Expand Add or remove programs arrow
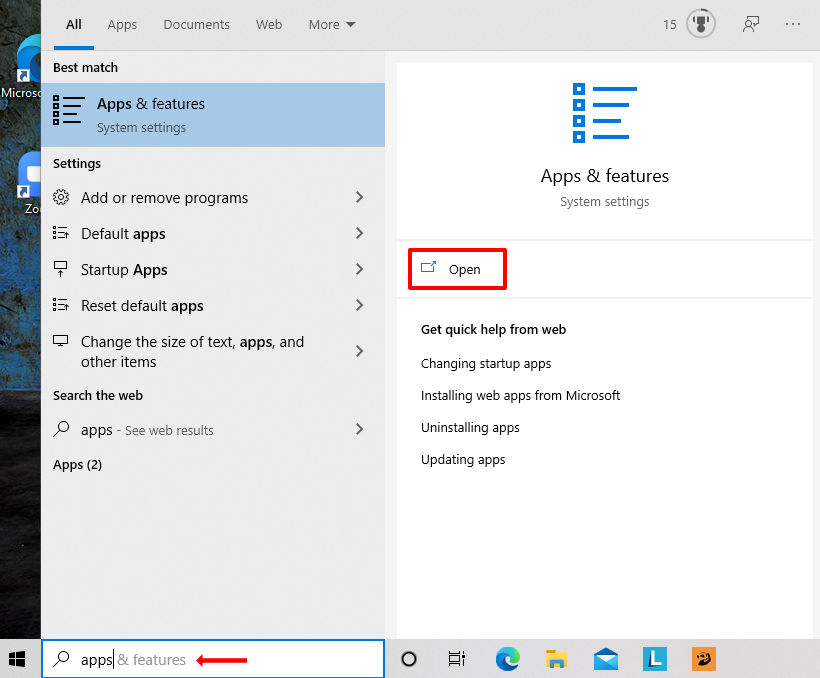Screen dimensions: 820x678 point(359,198)
